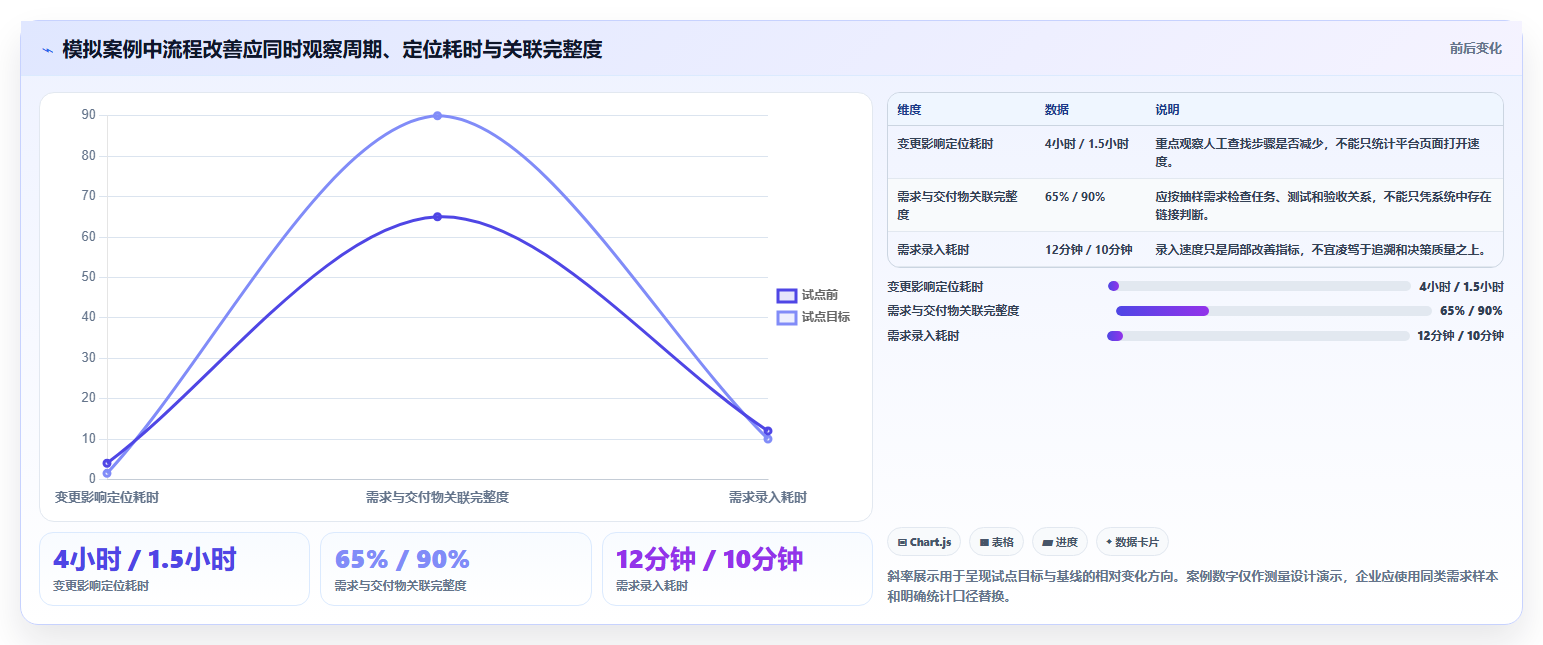1543x645 pixels.
Task: Click the 变更影响定位耗时 progress bar
Action: coord(1259,286)
